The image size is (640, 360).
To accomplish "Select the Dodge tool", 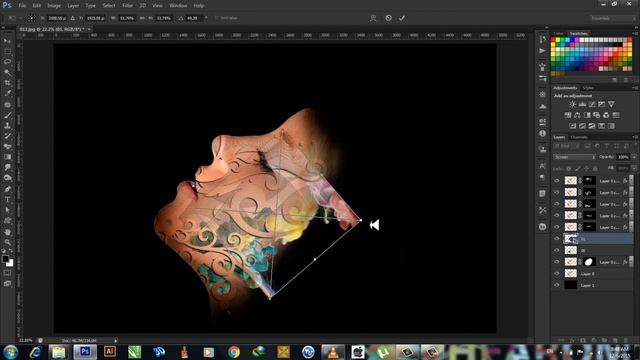I will tap(7, 178).
